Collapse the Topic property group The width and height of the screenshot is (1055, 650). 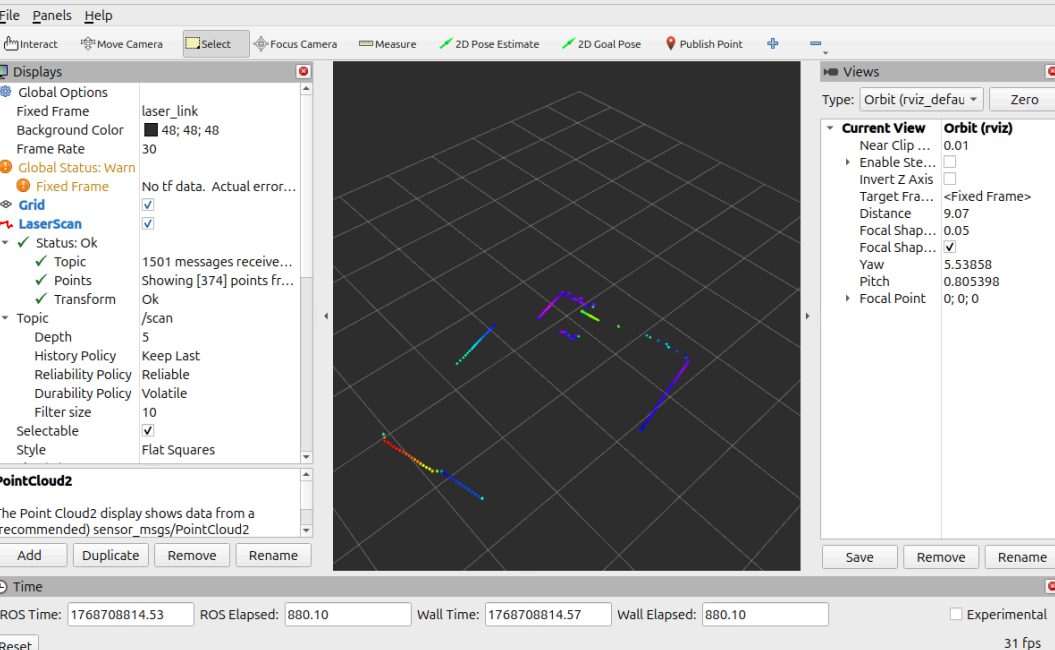click(x=5, y=318)
